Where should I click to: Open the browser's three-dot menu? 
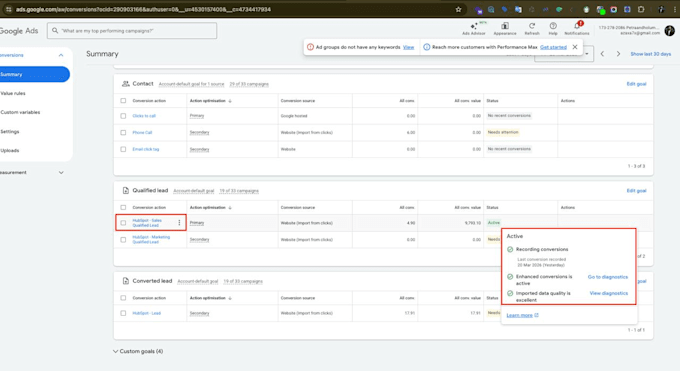click(x=675, y=9)
